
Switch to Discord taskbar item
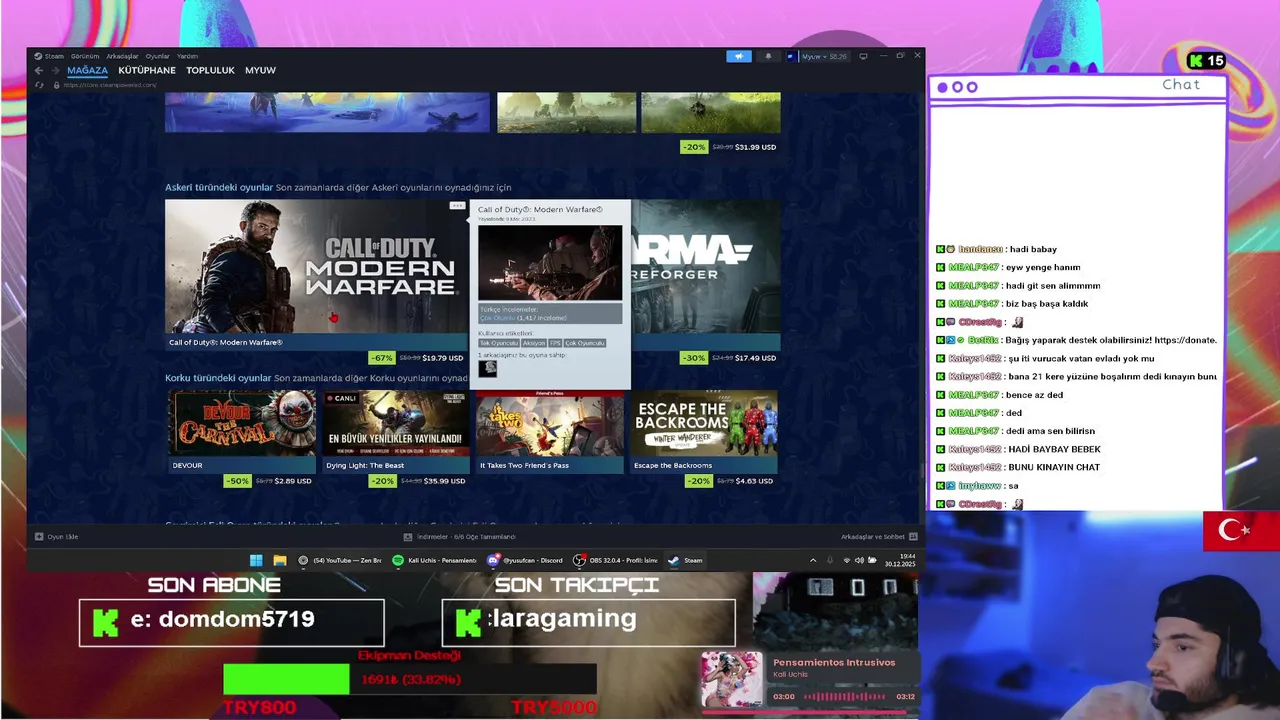coord(525,560)
